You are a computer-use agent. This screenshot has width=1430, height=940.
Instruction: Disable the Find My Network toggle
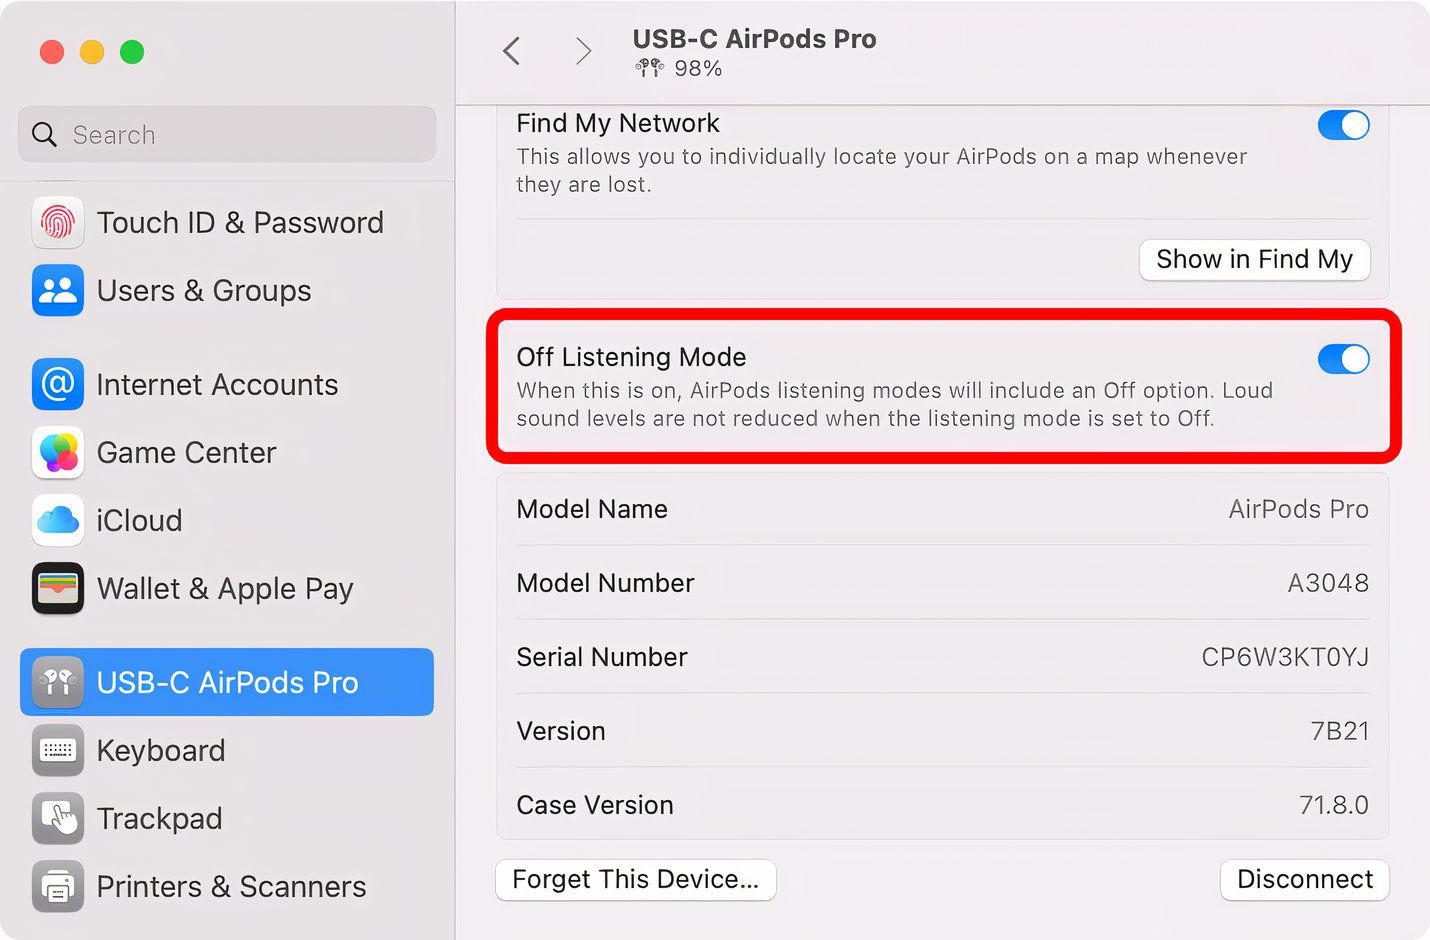(x=1344, y=125)
